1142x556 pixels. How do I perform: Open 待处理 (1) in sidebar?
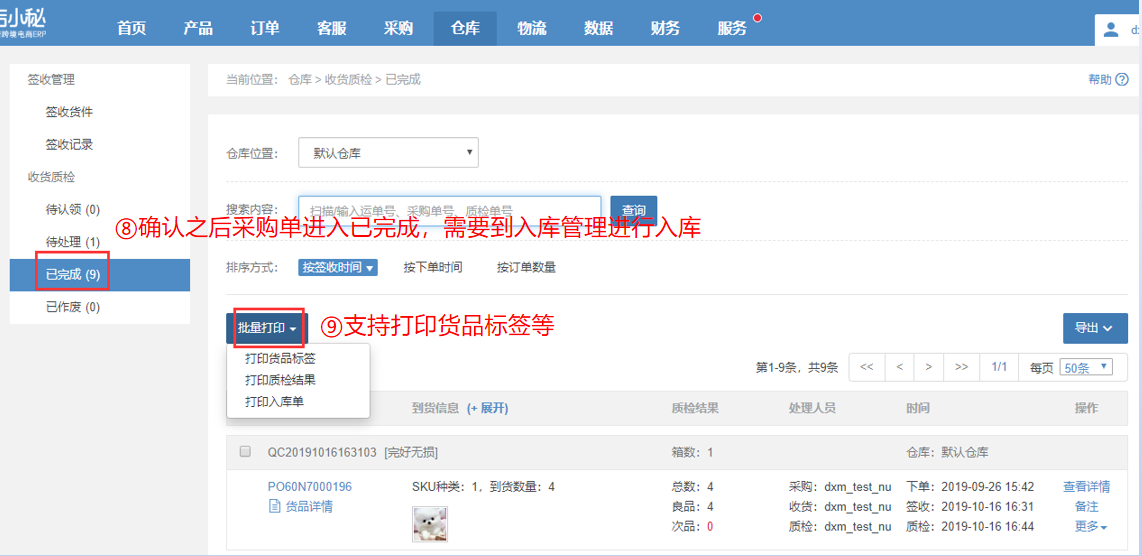(73, 242)
